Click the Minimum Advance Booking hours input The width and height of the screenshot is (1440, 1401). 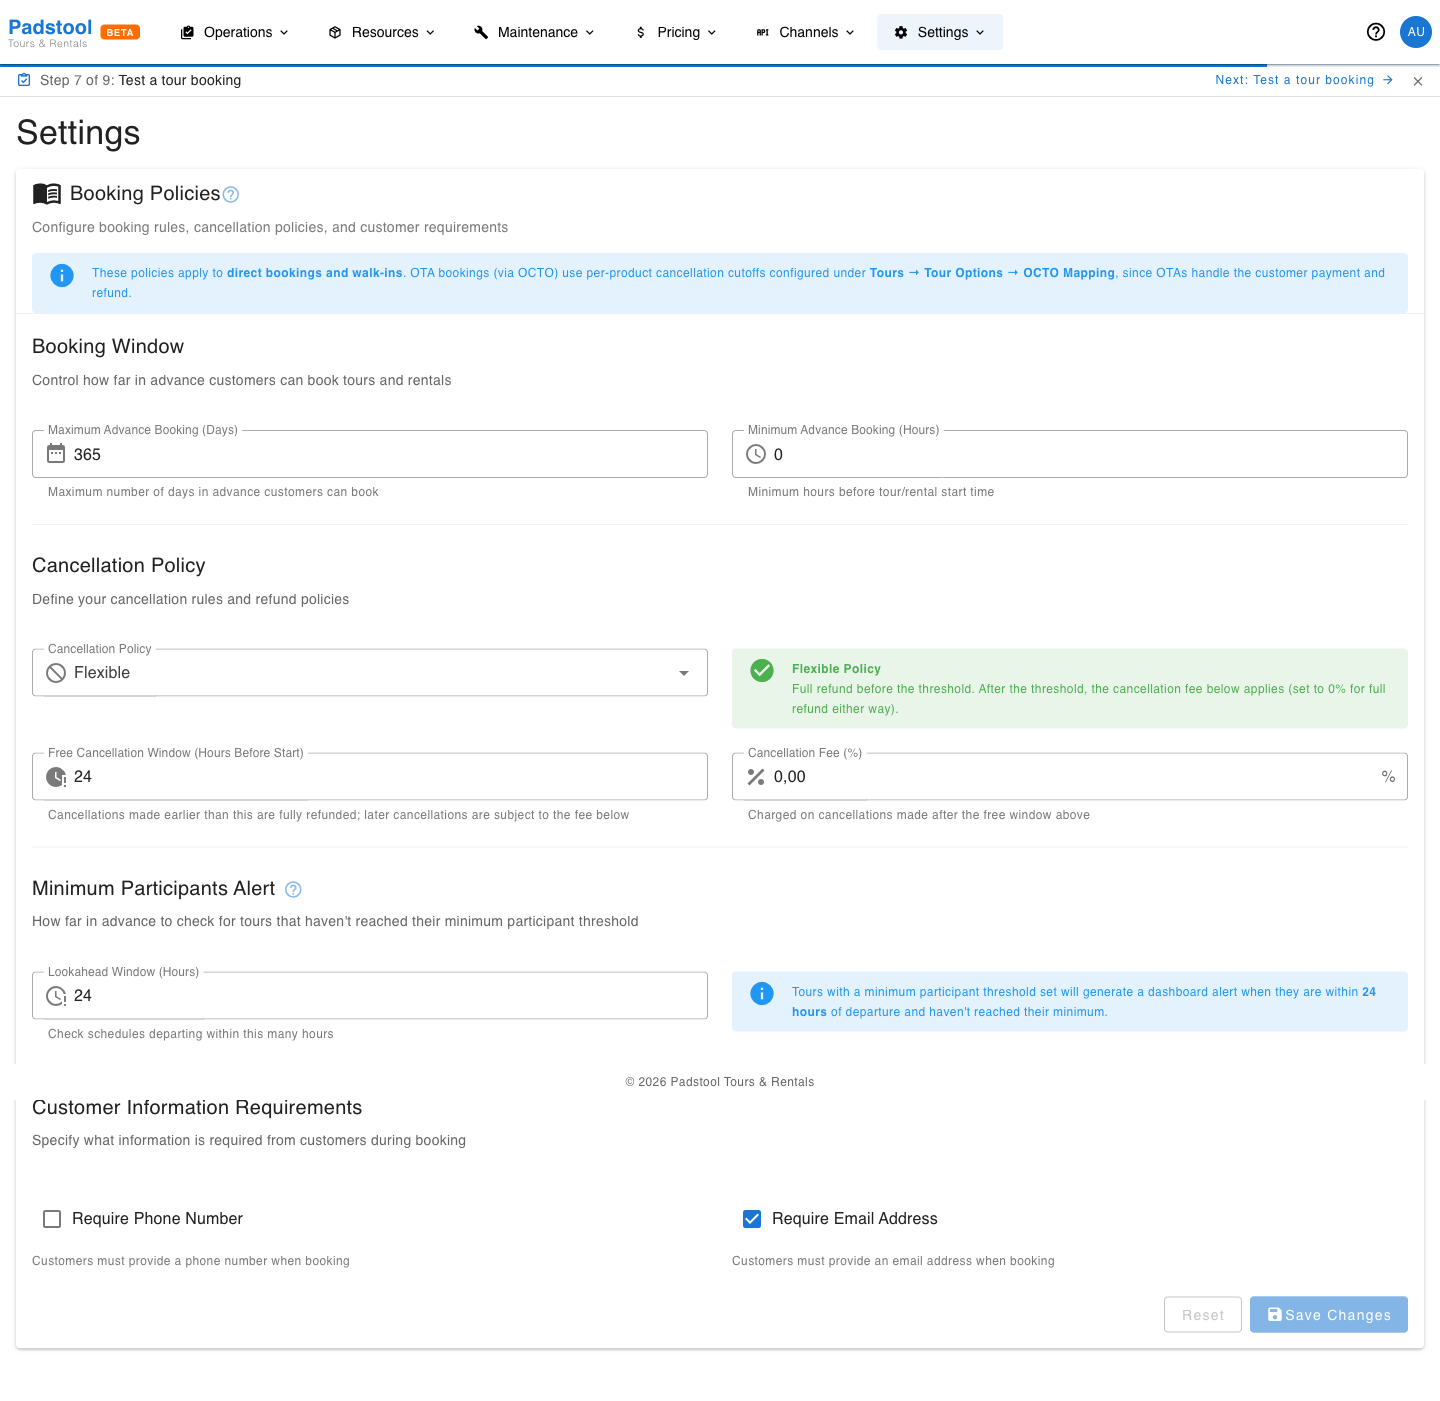pyautogui.click(x=1070, y=454)
